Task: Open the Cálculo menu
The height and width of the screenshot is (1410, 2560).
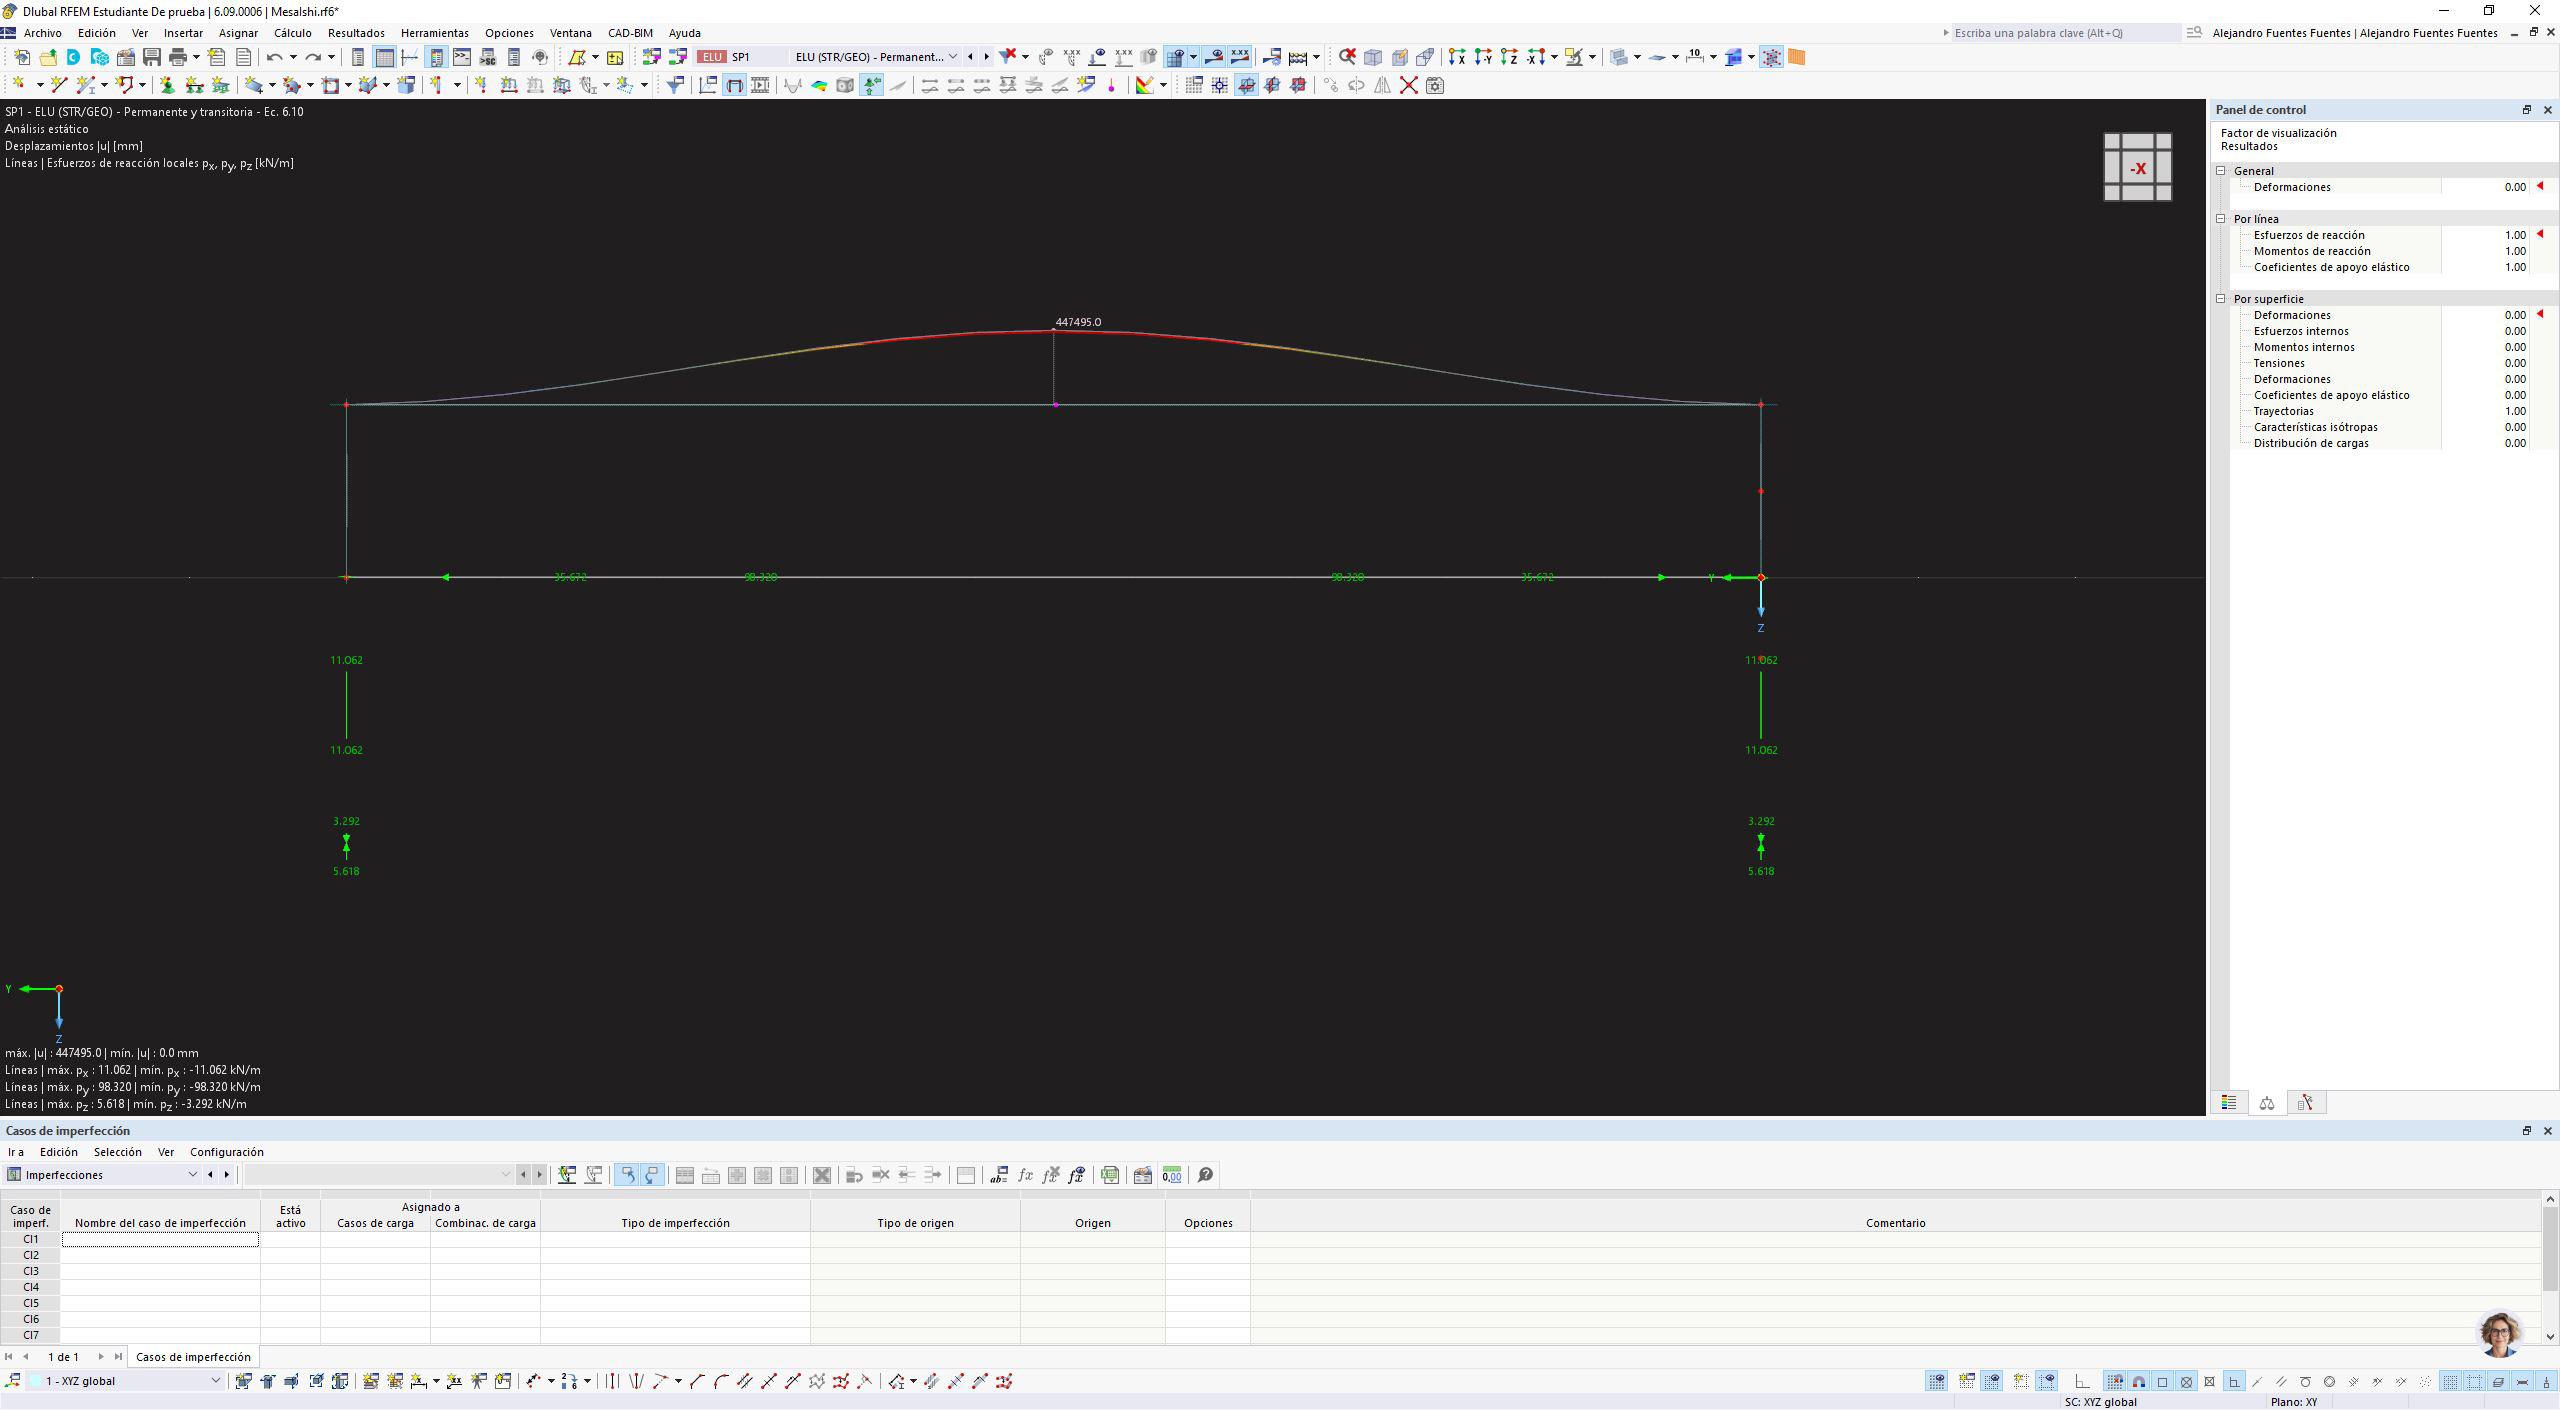Action: [x=293, y=33]
